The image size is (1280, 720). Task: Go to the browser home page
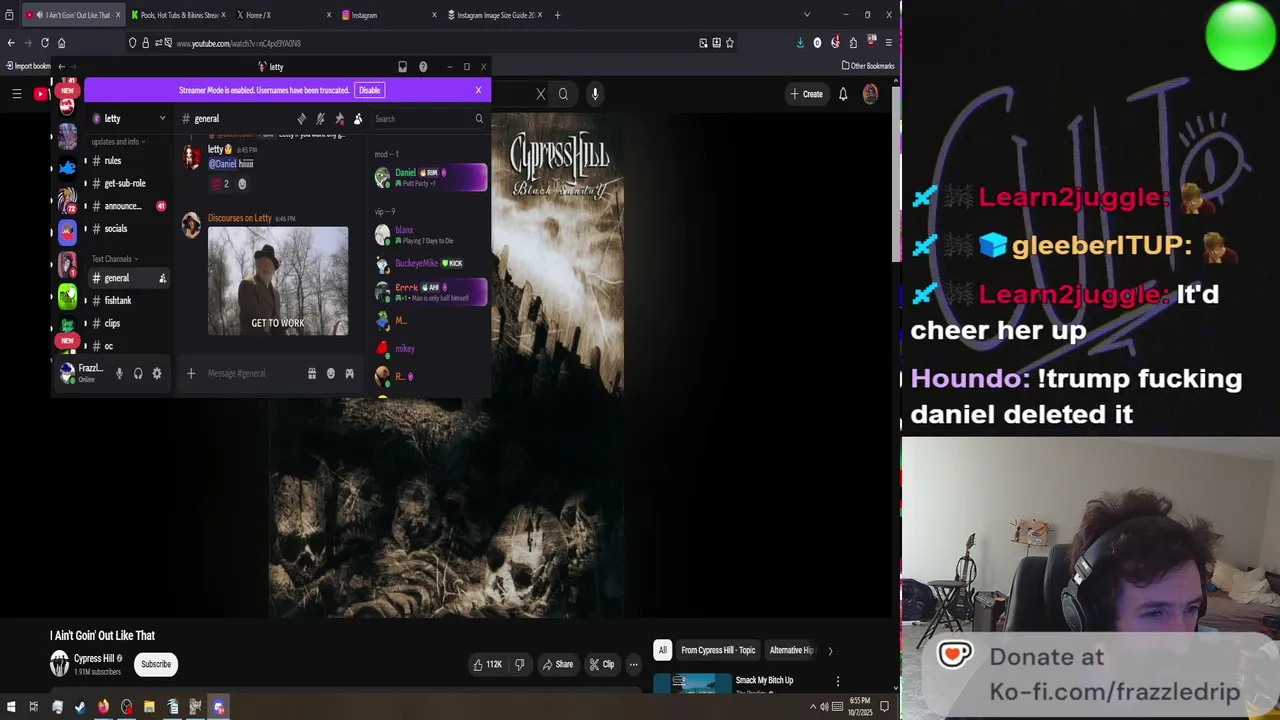click(61, 43)
